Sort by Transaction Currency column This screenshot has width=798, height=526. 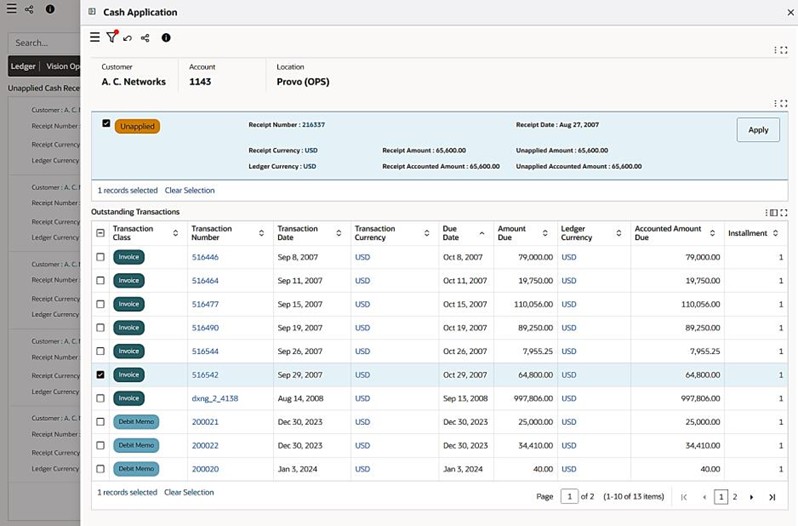pyautogui.click(x=426, y=233)
